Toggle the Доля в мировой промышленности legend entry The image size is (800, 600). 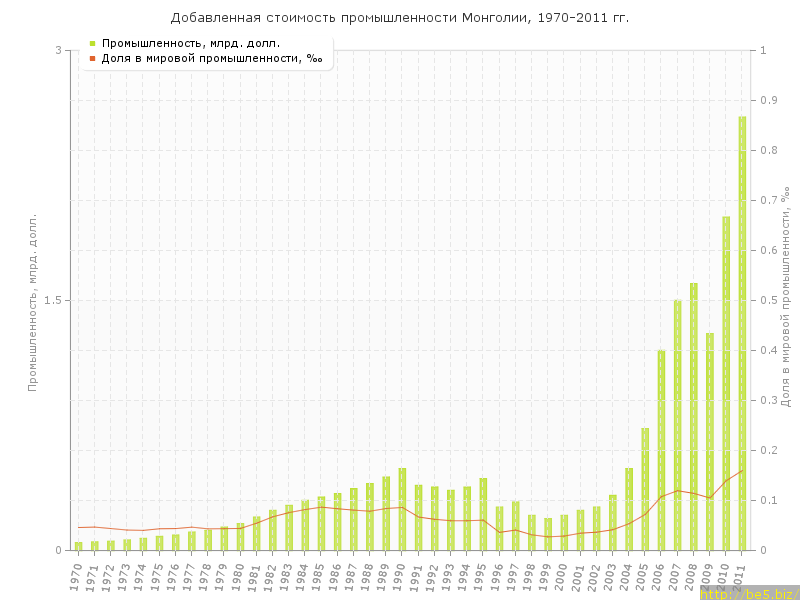[x=211, y=58]
